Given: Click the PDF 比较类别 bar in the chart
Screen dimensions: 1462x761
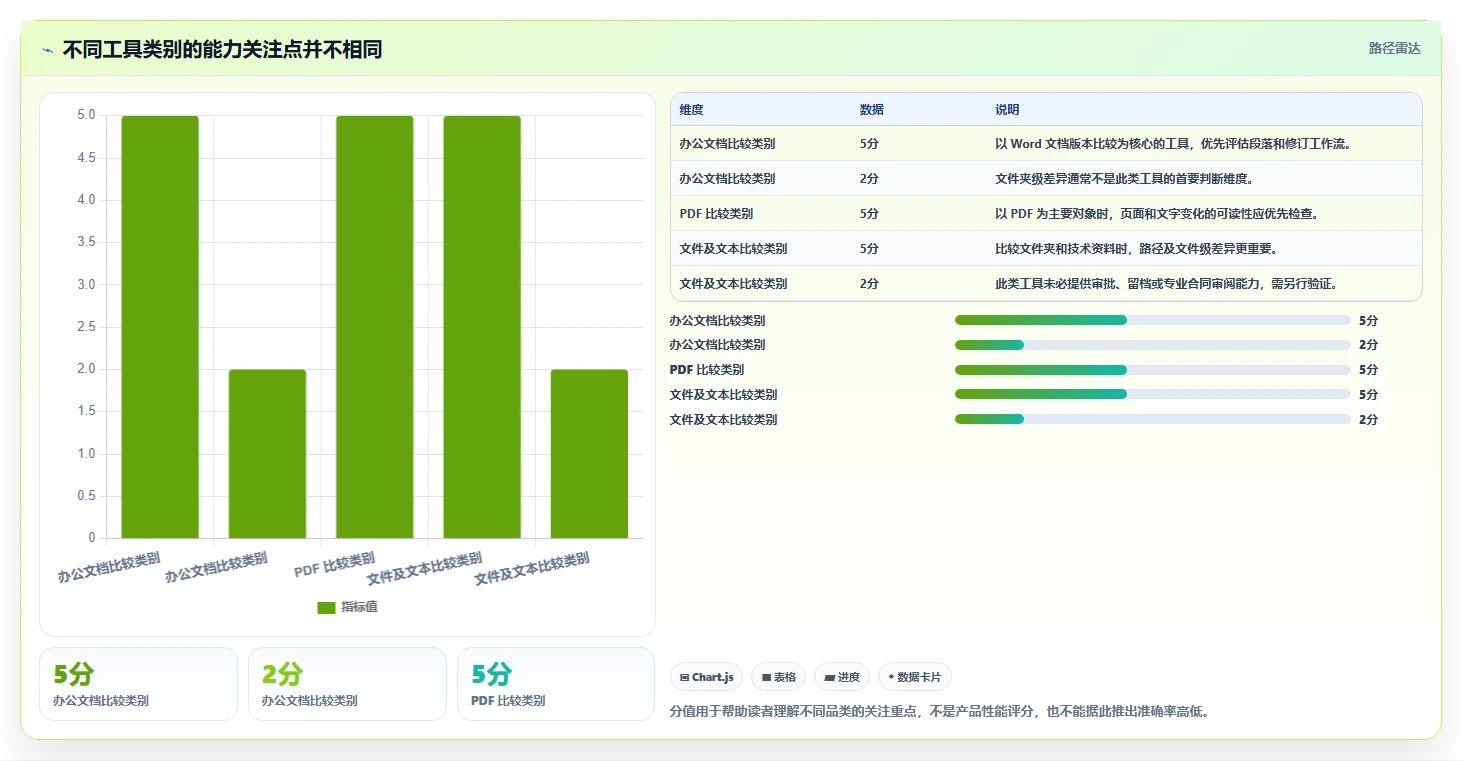Looking at the screenshot, I should [375, 327].
